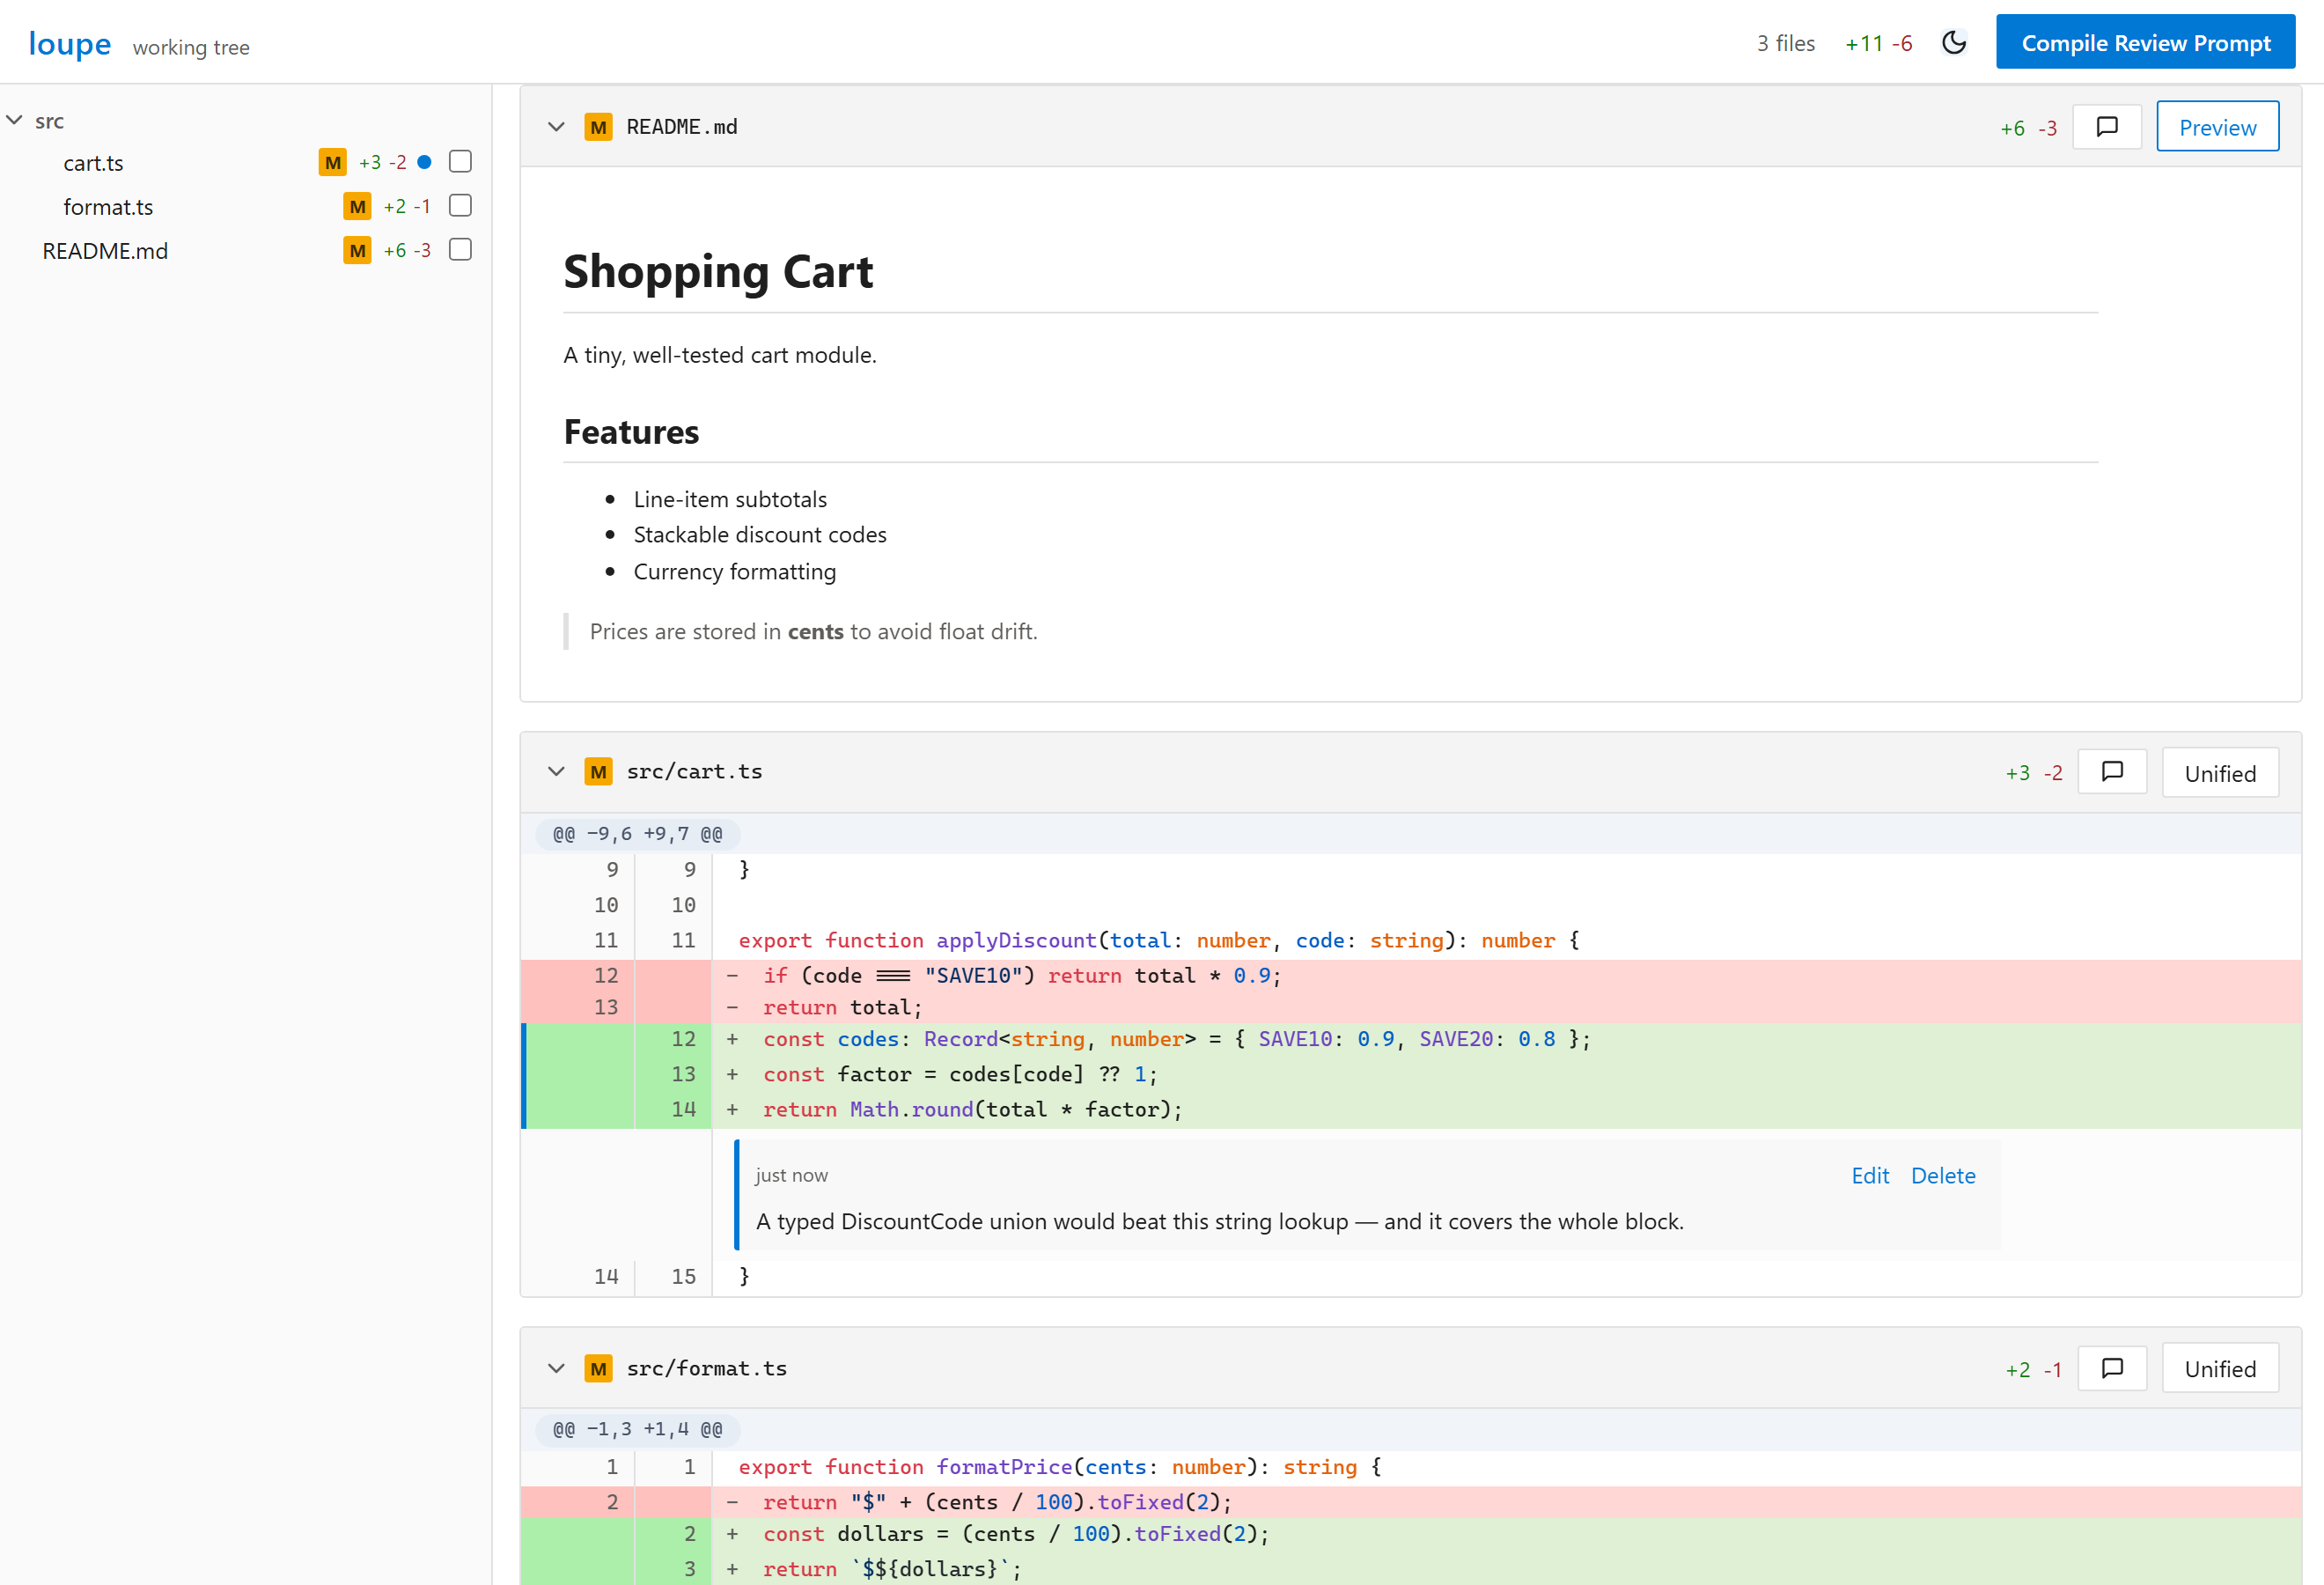Viewport: 2324px width, 1585px height.
Task: Click the @@ -1,3 +1,4 @@ hunk header
Action: pyautogui.click(x=637, y=1430)
